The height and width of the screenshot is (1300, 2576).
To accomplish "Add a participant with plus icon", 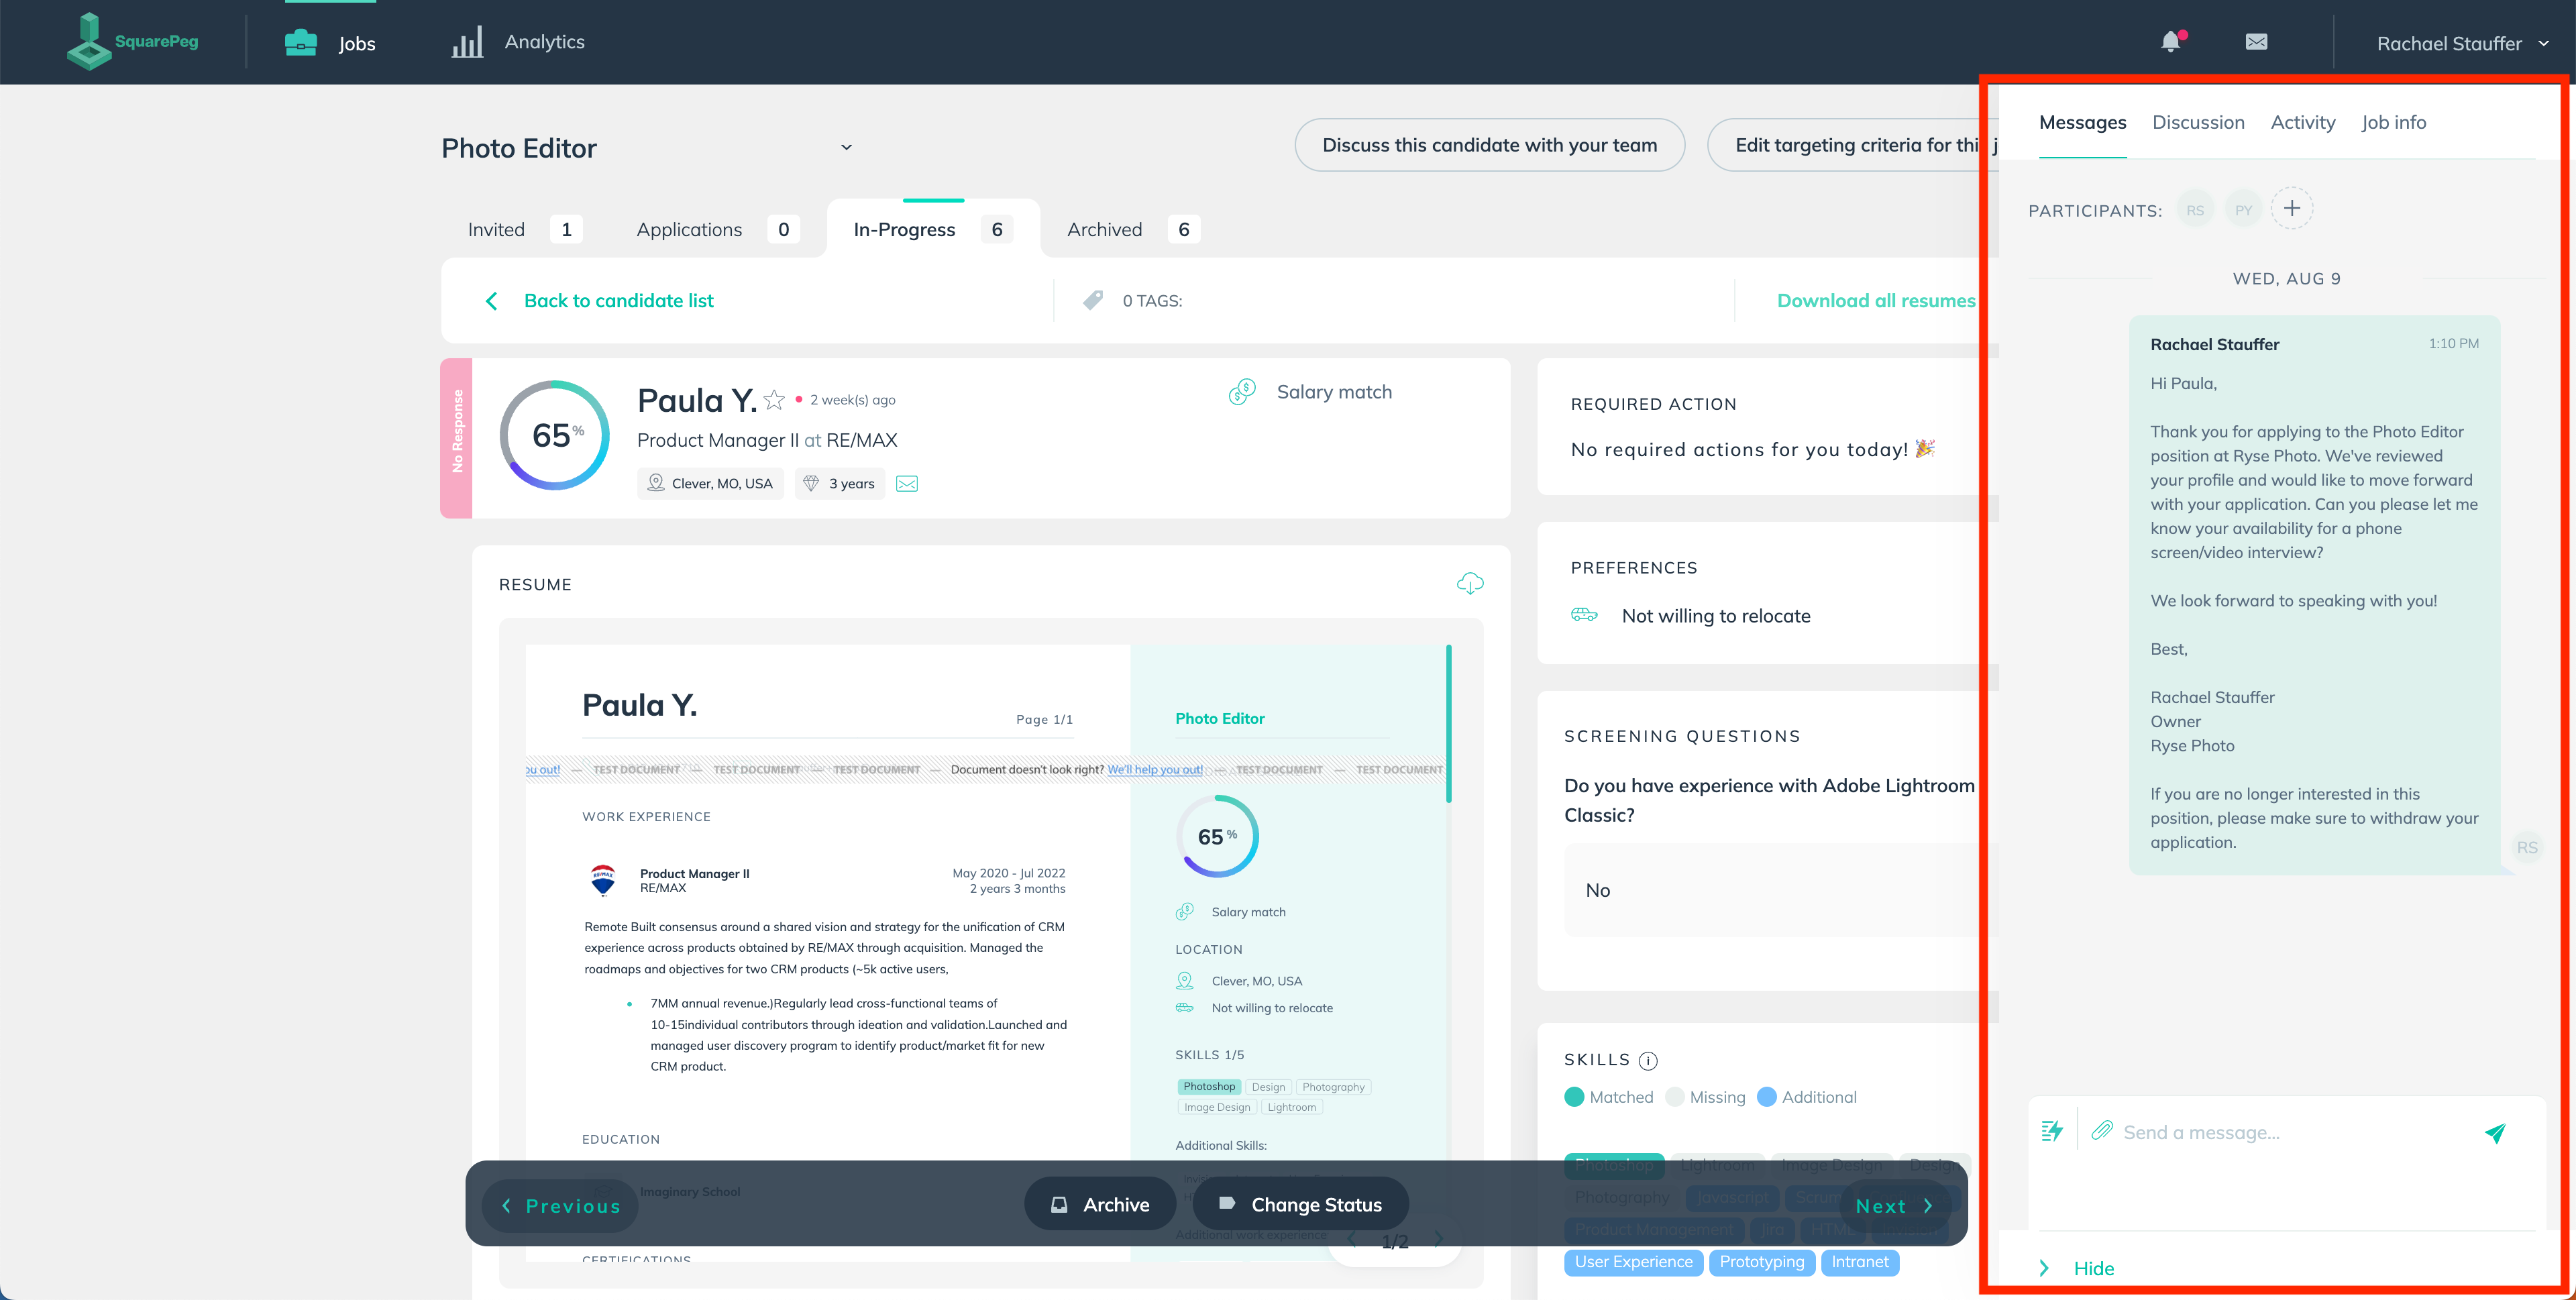I will tap(2292, 209).
